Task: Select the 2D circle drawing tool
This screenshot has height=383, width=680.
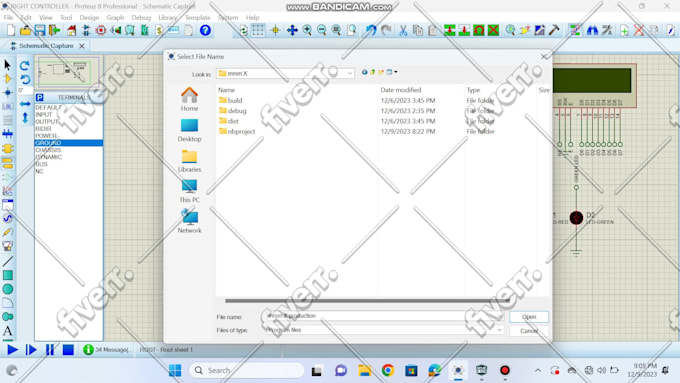Action: (7, 289)
